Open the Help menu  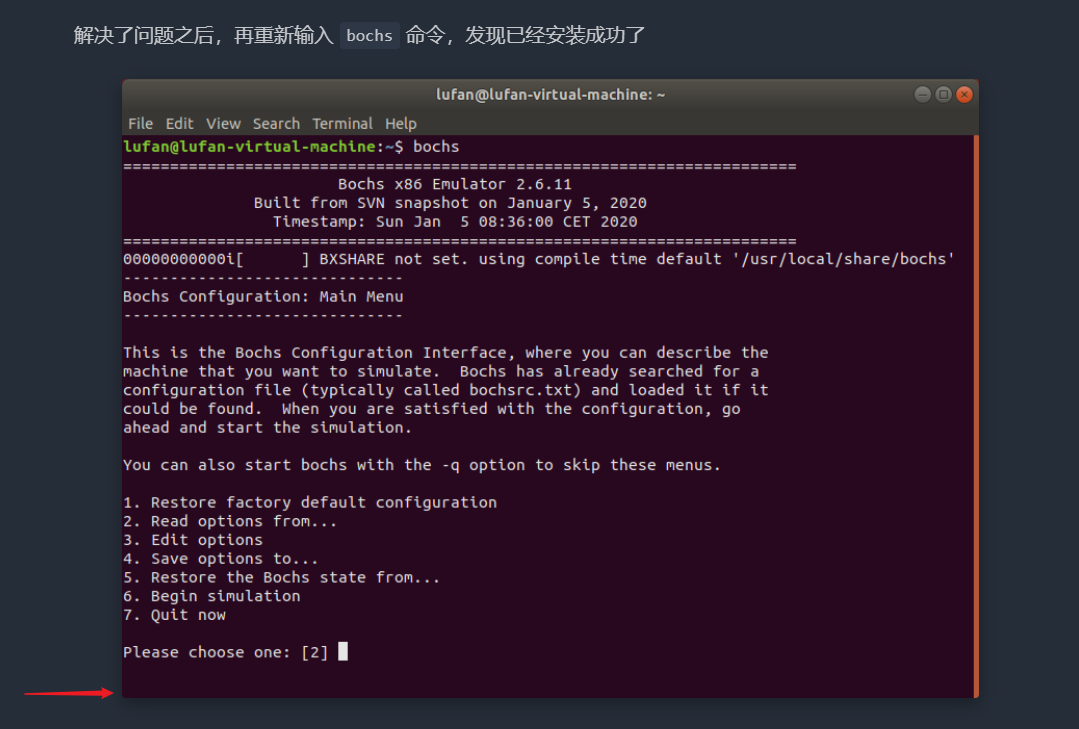[400, 124]
